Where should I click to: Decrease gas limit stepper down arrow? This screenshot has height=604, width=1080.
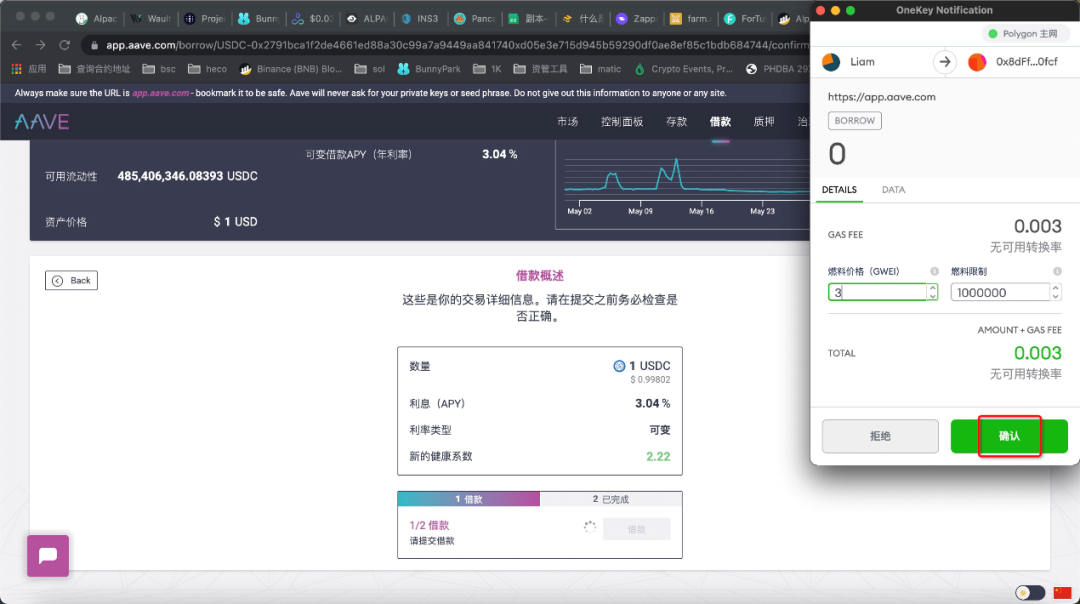pos(1055,296)
